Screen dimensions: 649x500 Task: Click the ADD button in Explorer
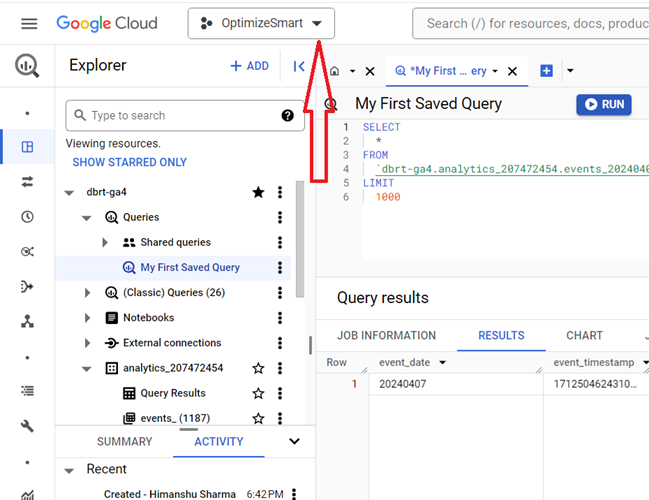pyautogui.click(x=250, y=66)
